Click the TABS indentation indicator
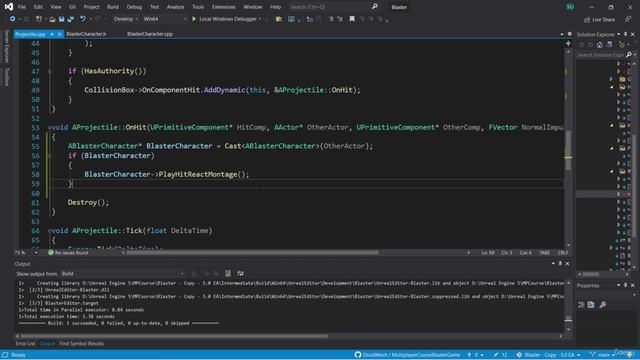640x360 pixels. pos(544,253)
